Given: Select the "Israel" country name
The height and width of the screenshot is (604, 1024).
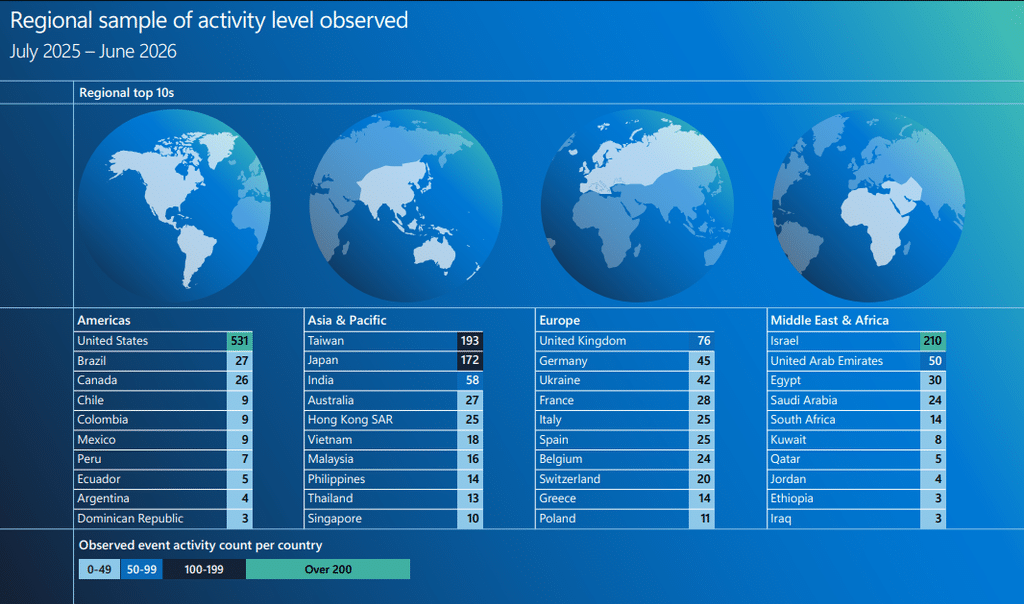Looking at the screenshot, I should coord(784,341).
